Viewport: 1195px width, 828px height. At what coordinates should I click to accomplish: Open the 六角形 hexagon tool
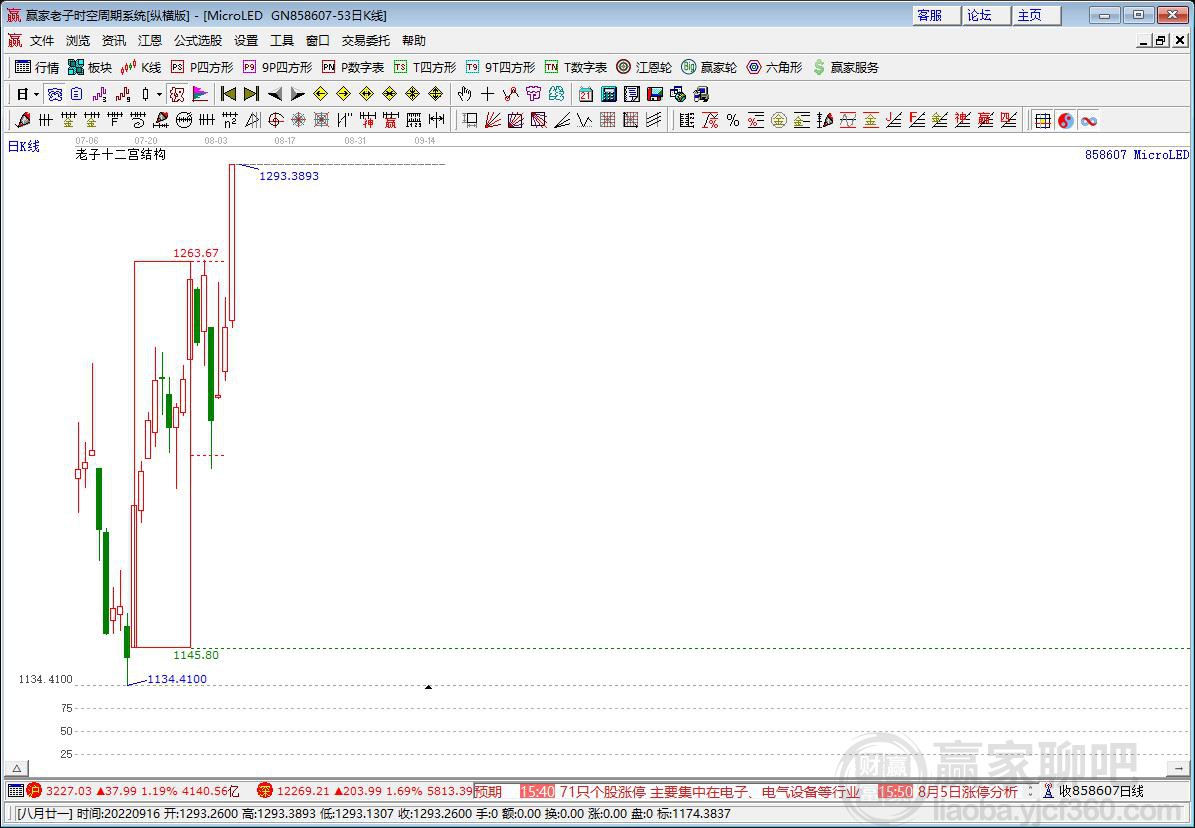(774, 67)
